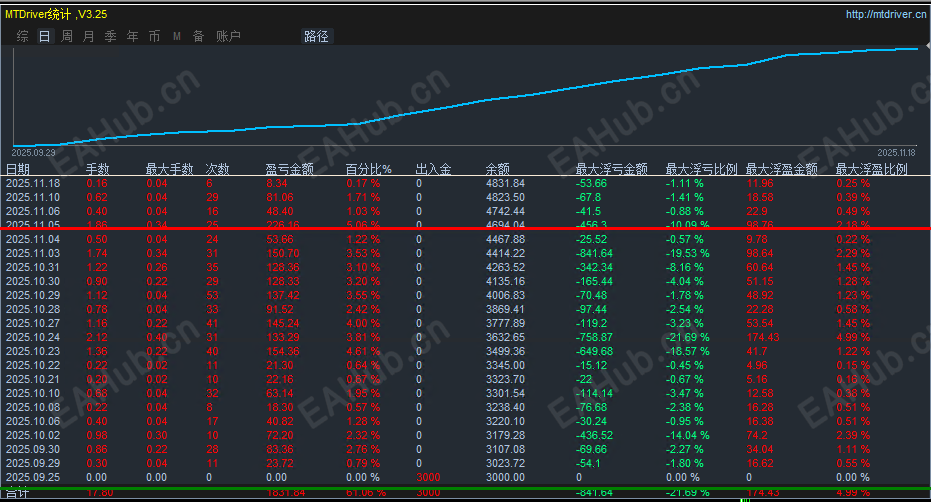
Task: Click the 次数 column header
Action: point(217,169)
